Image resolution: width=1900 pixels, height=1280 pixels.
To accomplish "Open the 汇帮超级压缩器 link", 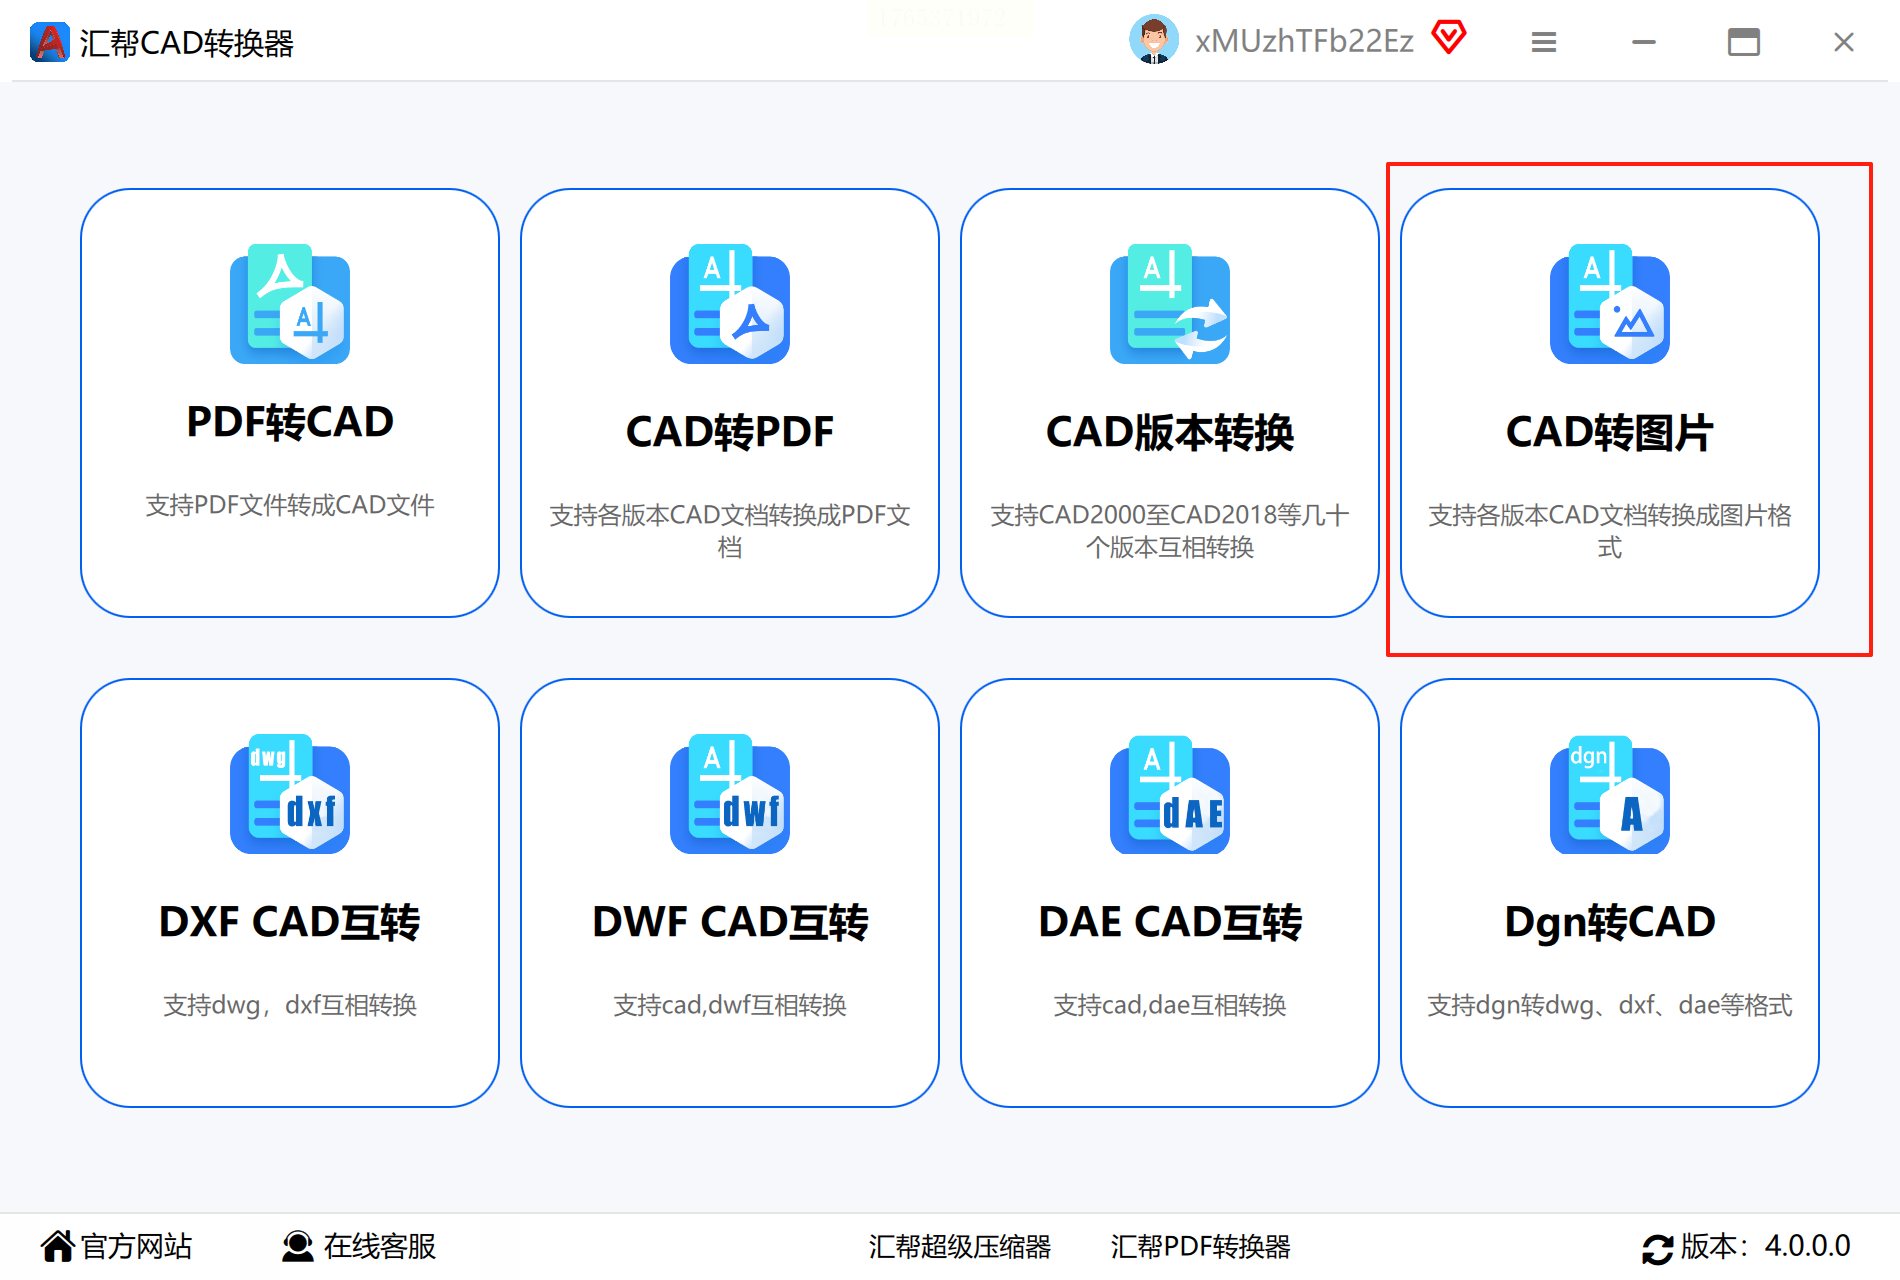I will point(960,1246).
